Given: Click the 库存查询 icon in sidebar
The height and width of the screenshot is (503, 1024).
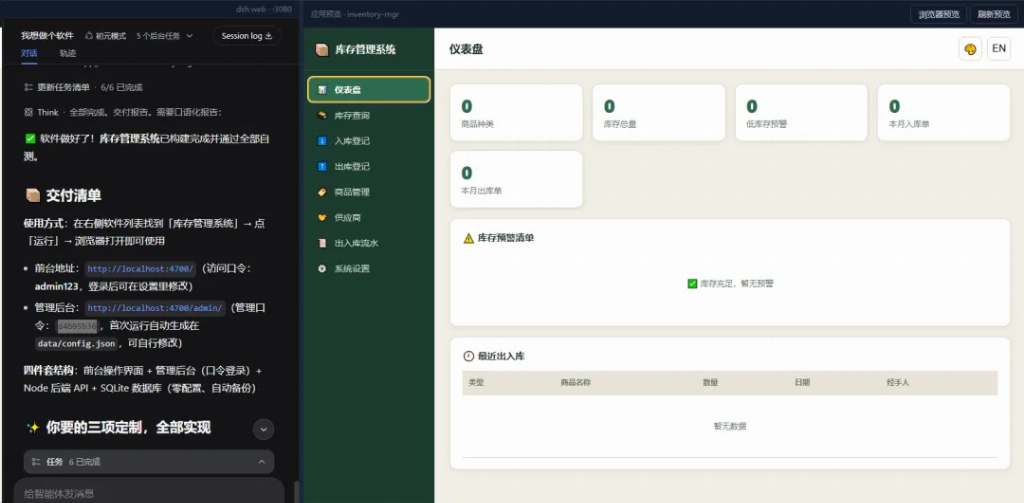Looking at the screenshot, I should [322, 116].
